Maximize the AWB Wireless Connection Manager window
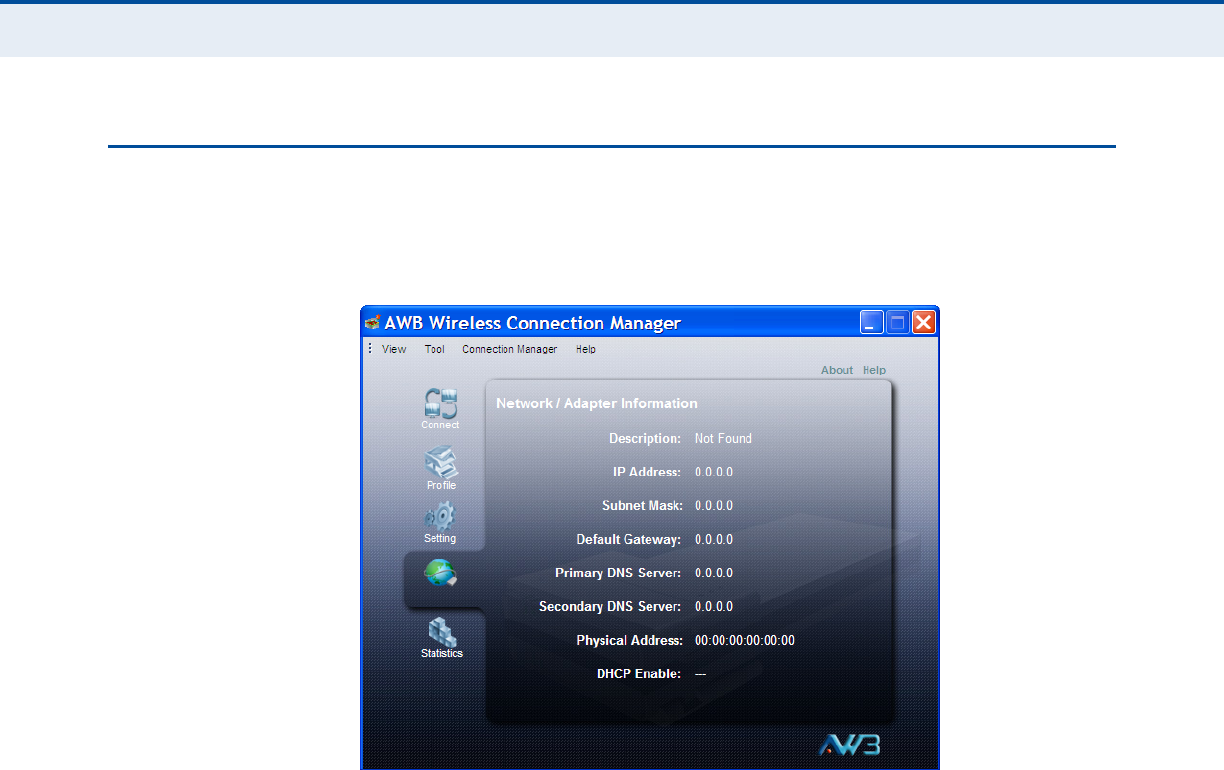 tap(898, 322)
